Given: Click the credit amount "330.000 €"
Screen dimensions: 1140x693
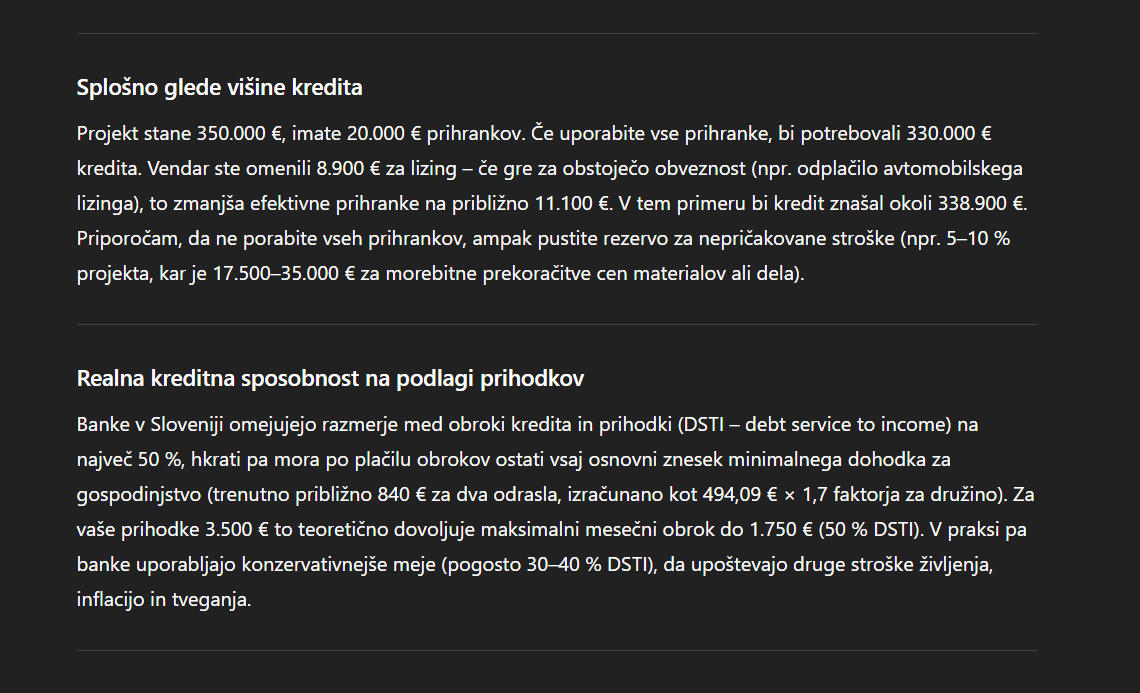Looking at the screenshot, I should coord(948,134).
